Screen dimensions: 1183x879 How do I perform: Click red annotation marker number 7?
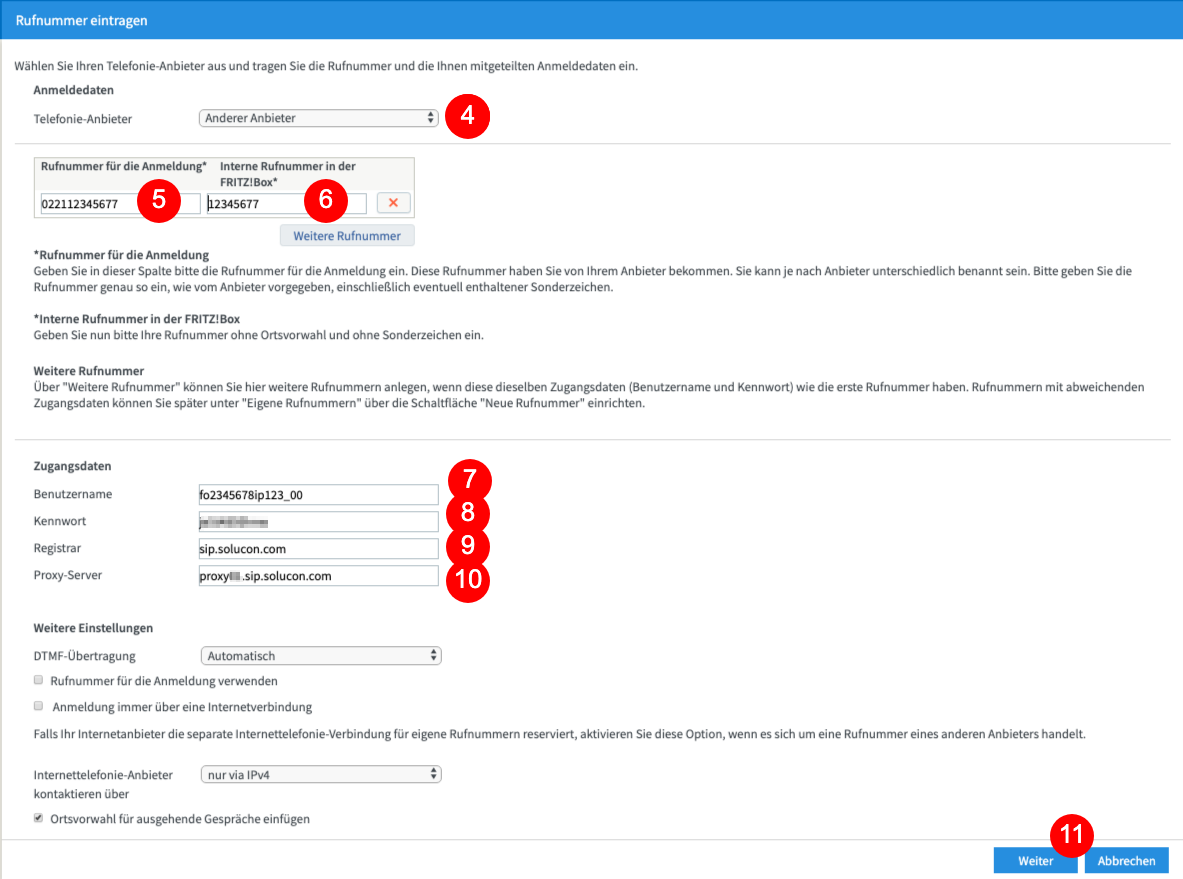coord(469,480)
